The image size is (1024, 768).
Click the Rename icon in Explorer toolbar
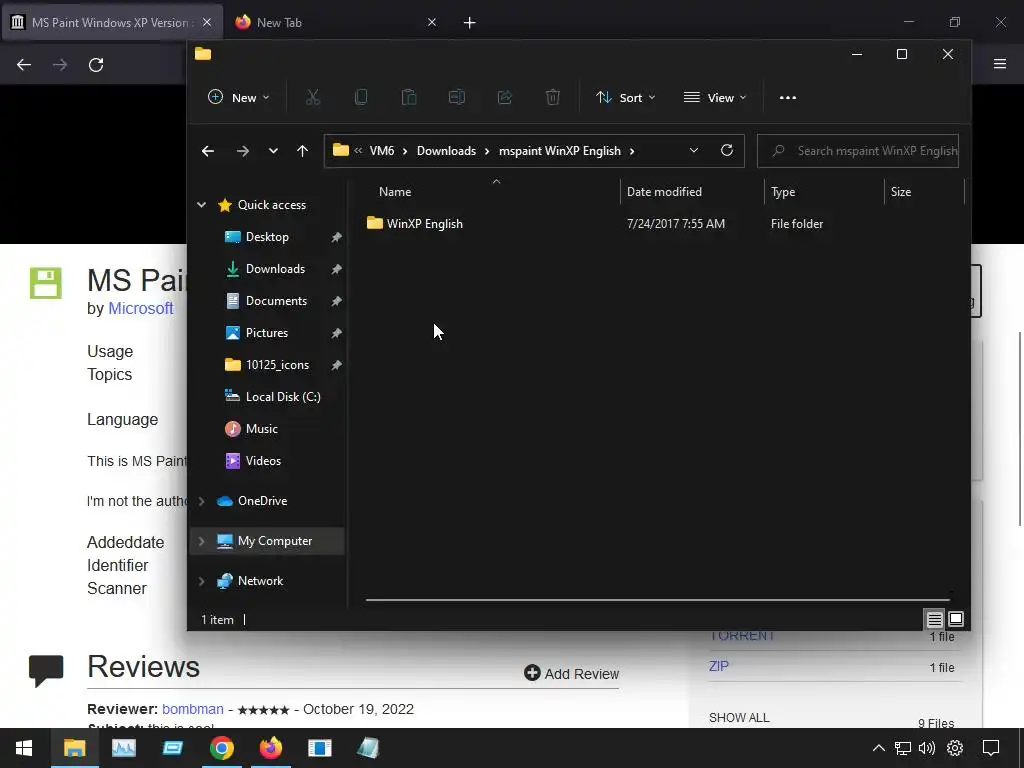456,97
